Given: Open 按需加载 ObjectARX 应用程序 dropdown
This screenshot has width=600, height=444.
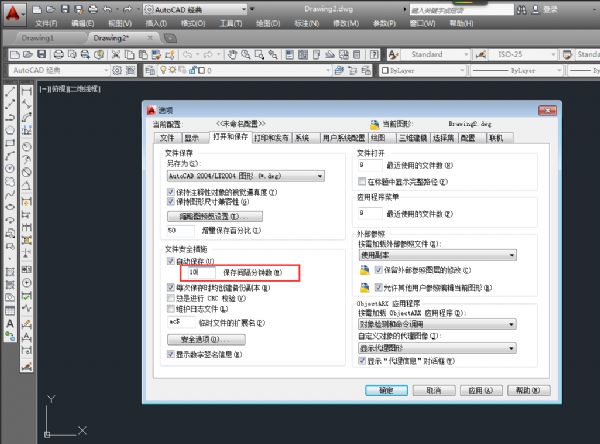Looking at the screenshot, I should click(437, 324).
